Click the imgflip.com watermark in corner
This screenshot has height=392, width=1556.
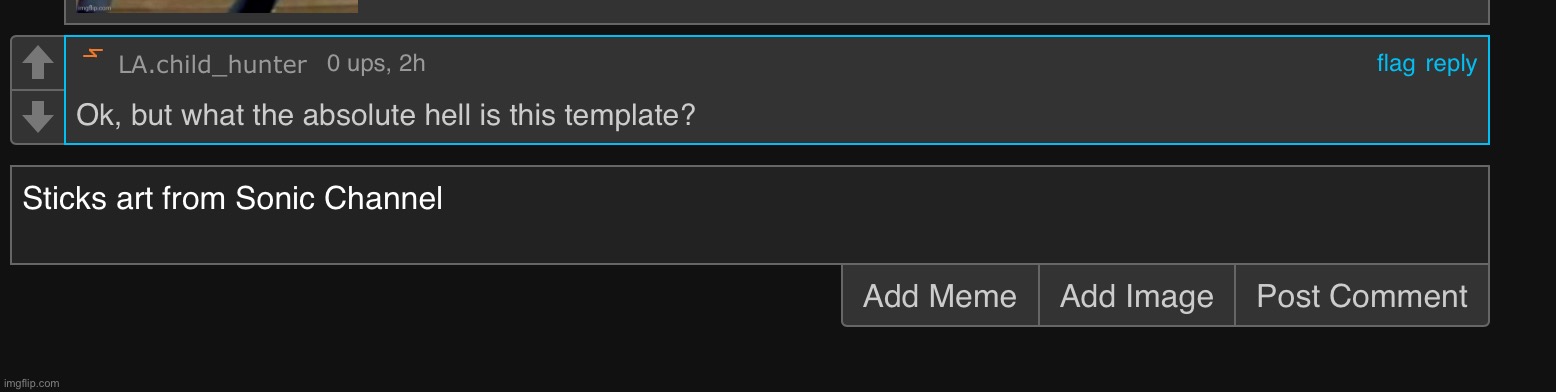(32, 383)
